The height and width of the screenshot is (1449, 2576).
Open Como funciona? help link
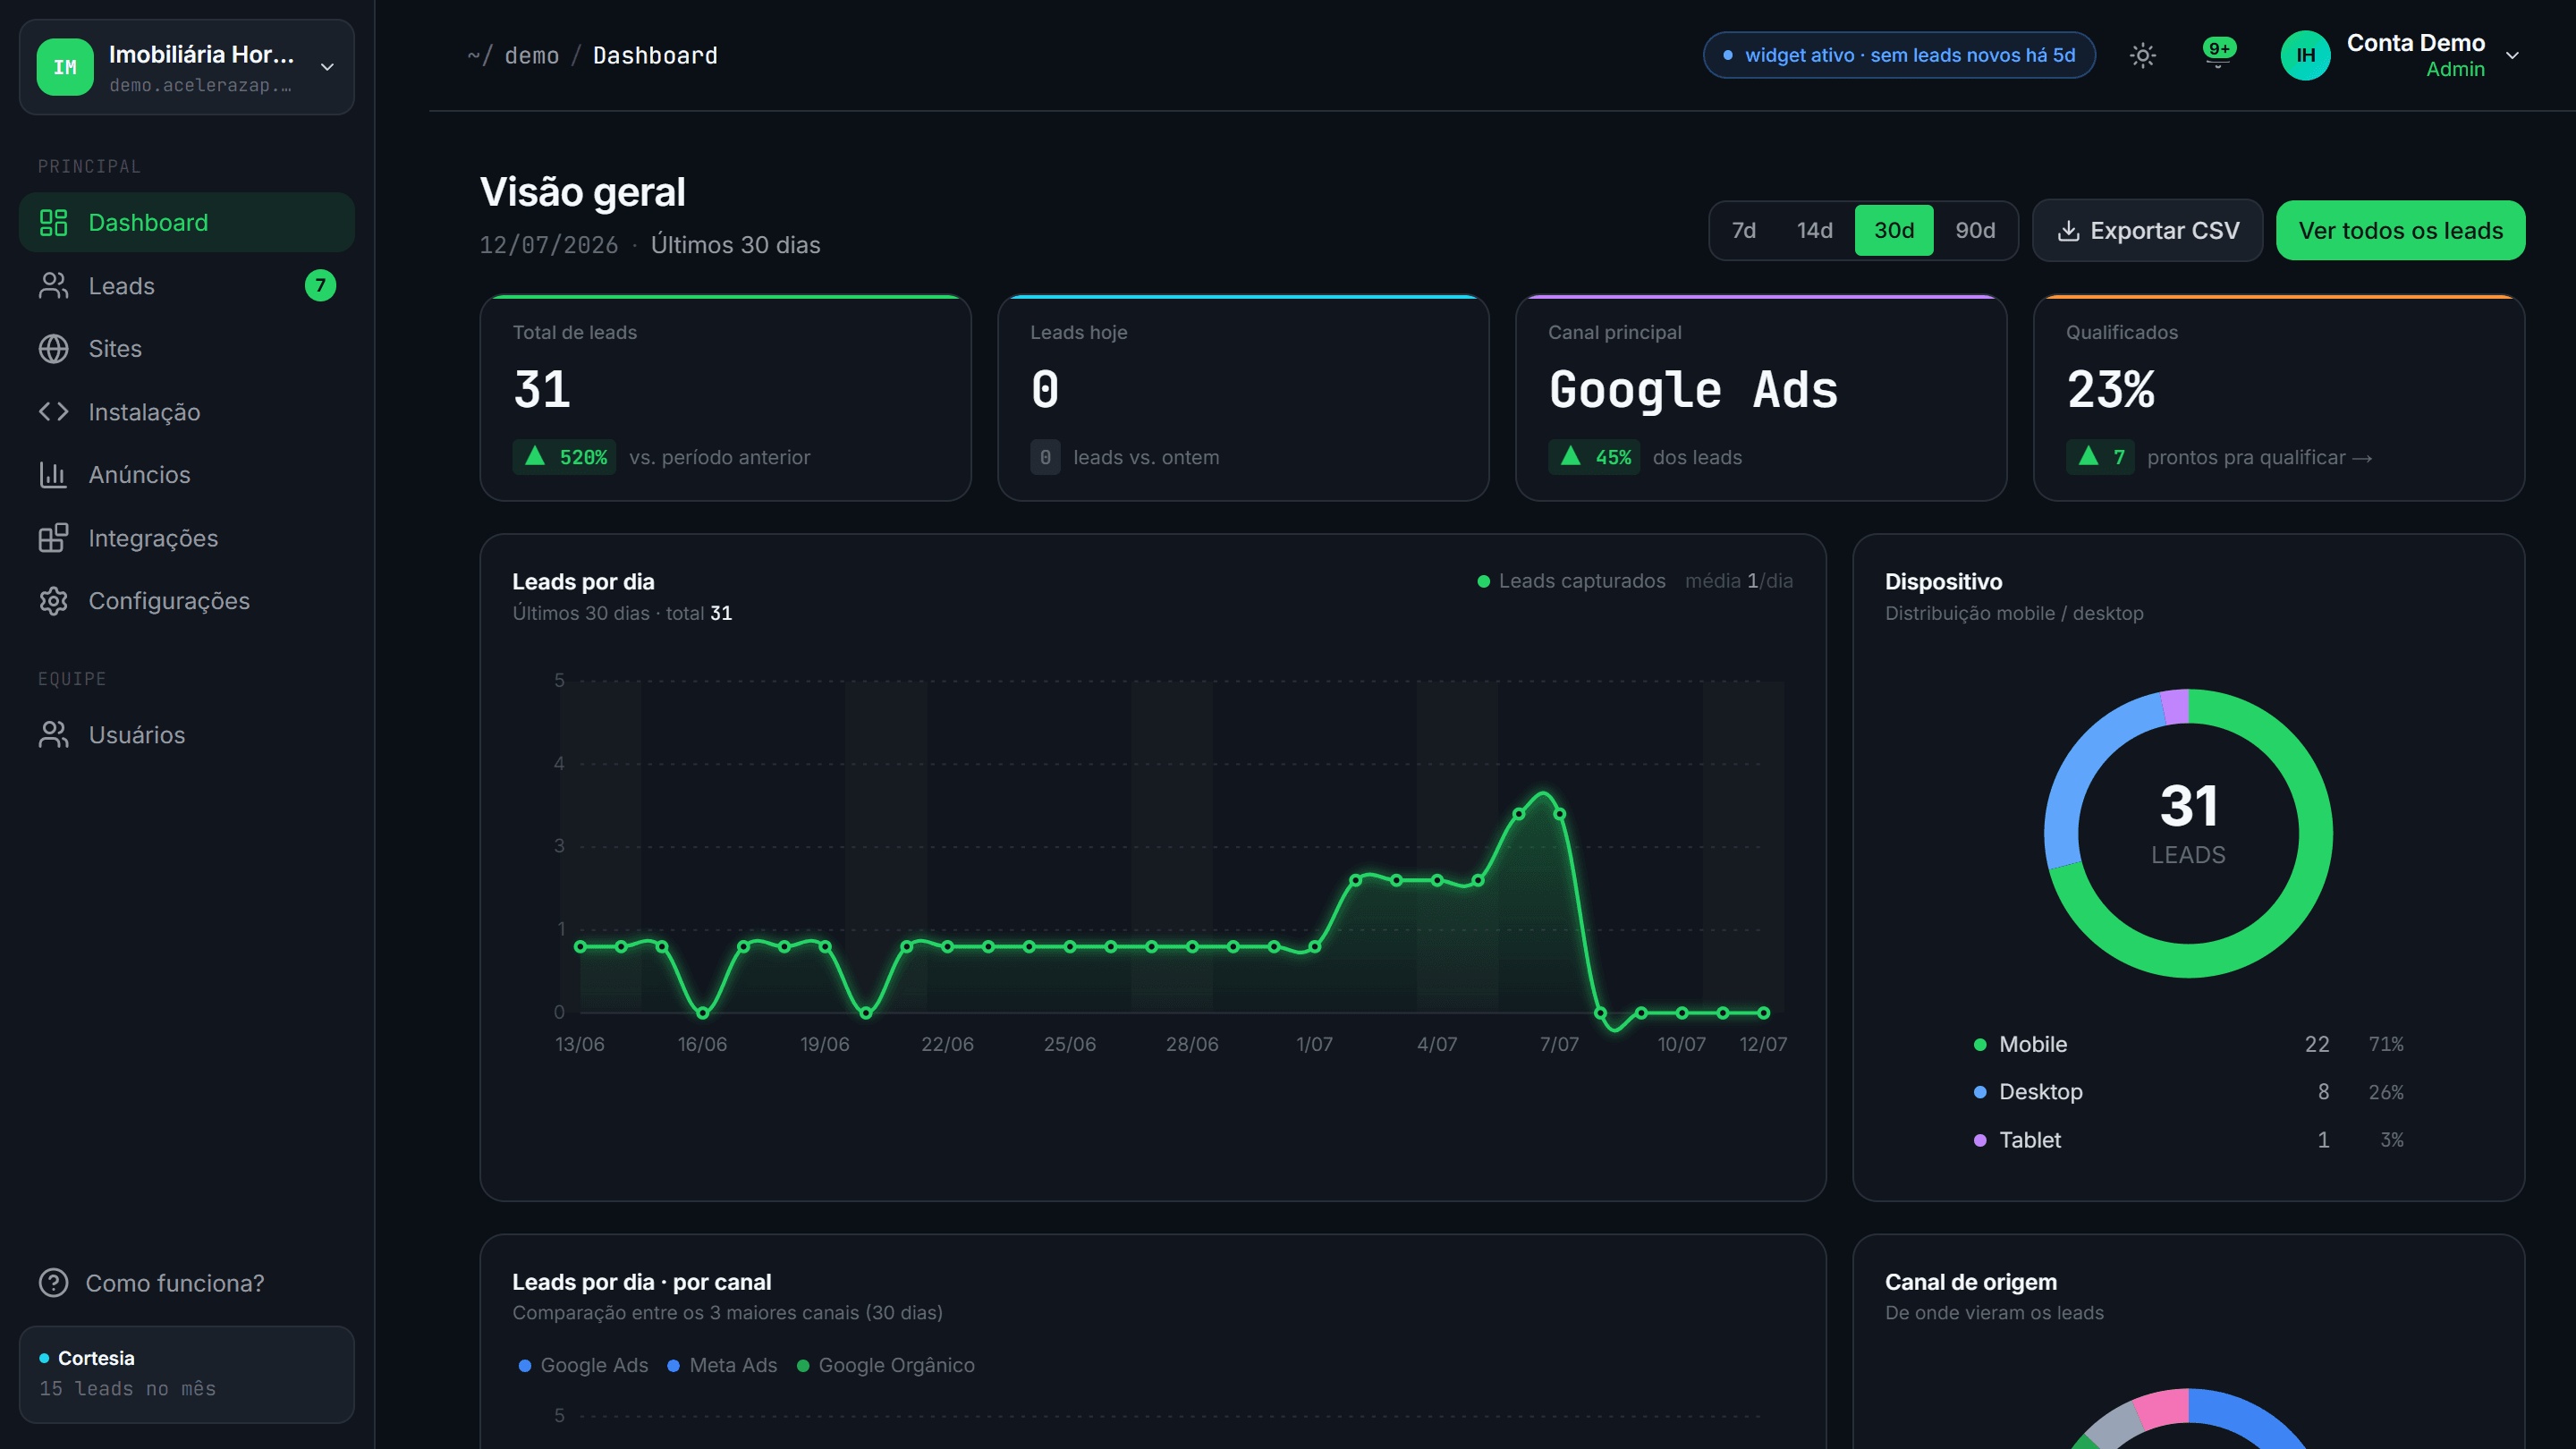coord(152,1283)
